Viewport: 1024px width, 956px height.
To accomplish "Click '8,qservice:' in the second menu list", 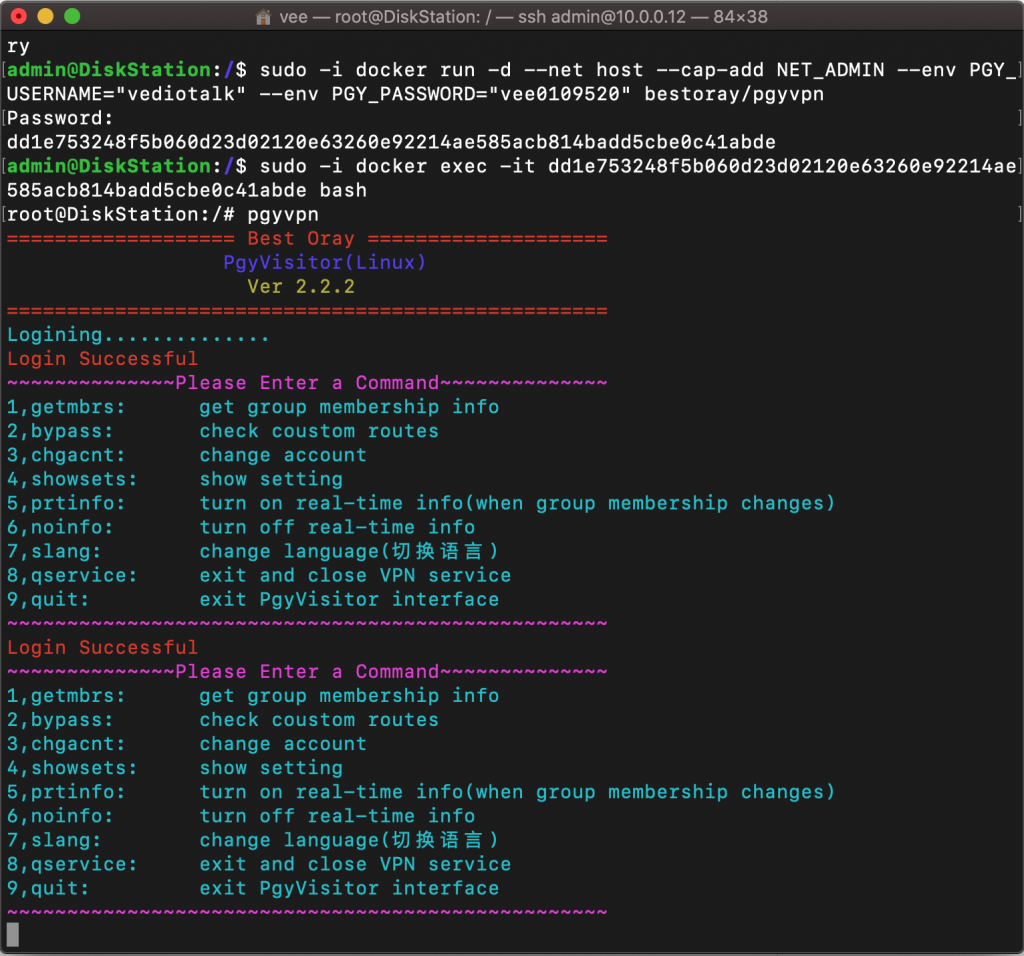I will [x=72, y=865].
